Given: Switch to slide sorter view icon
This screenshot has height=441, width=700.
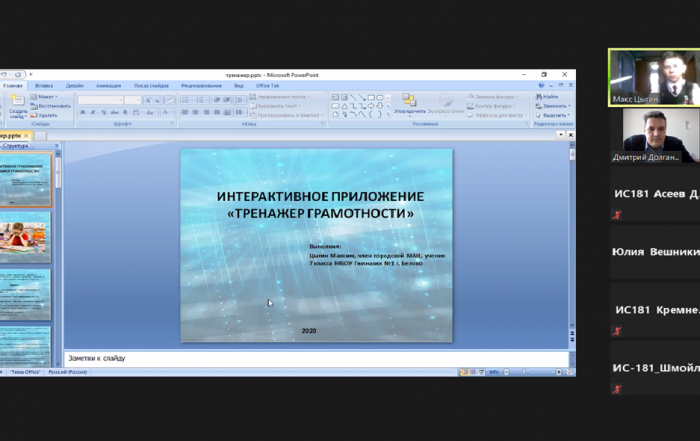Looking at the screenshot, I should click(x=473, y=372).
